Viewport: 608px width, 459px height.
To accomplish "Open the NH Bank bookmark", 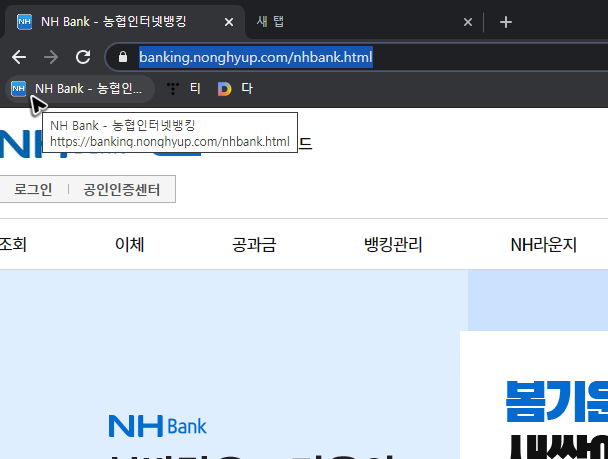I will click(80, 89).
